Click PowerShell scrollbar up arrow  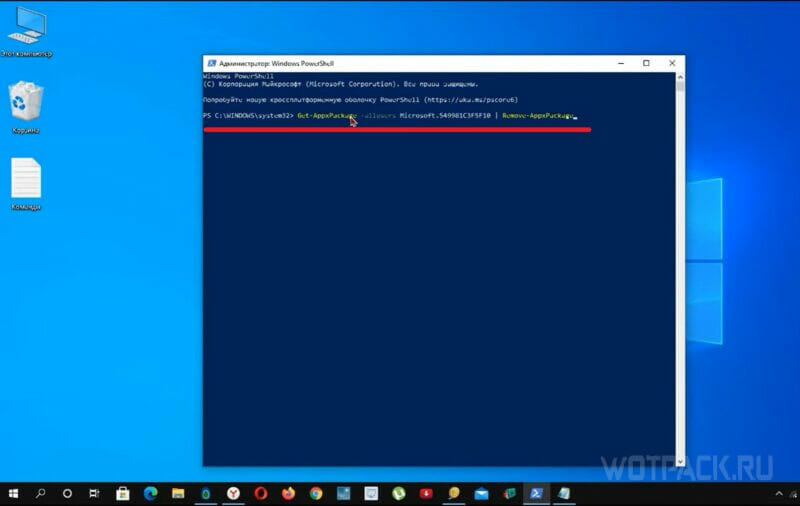pos(680,77)
